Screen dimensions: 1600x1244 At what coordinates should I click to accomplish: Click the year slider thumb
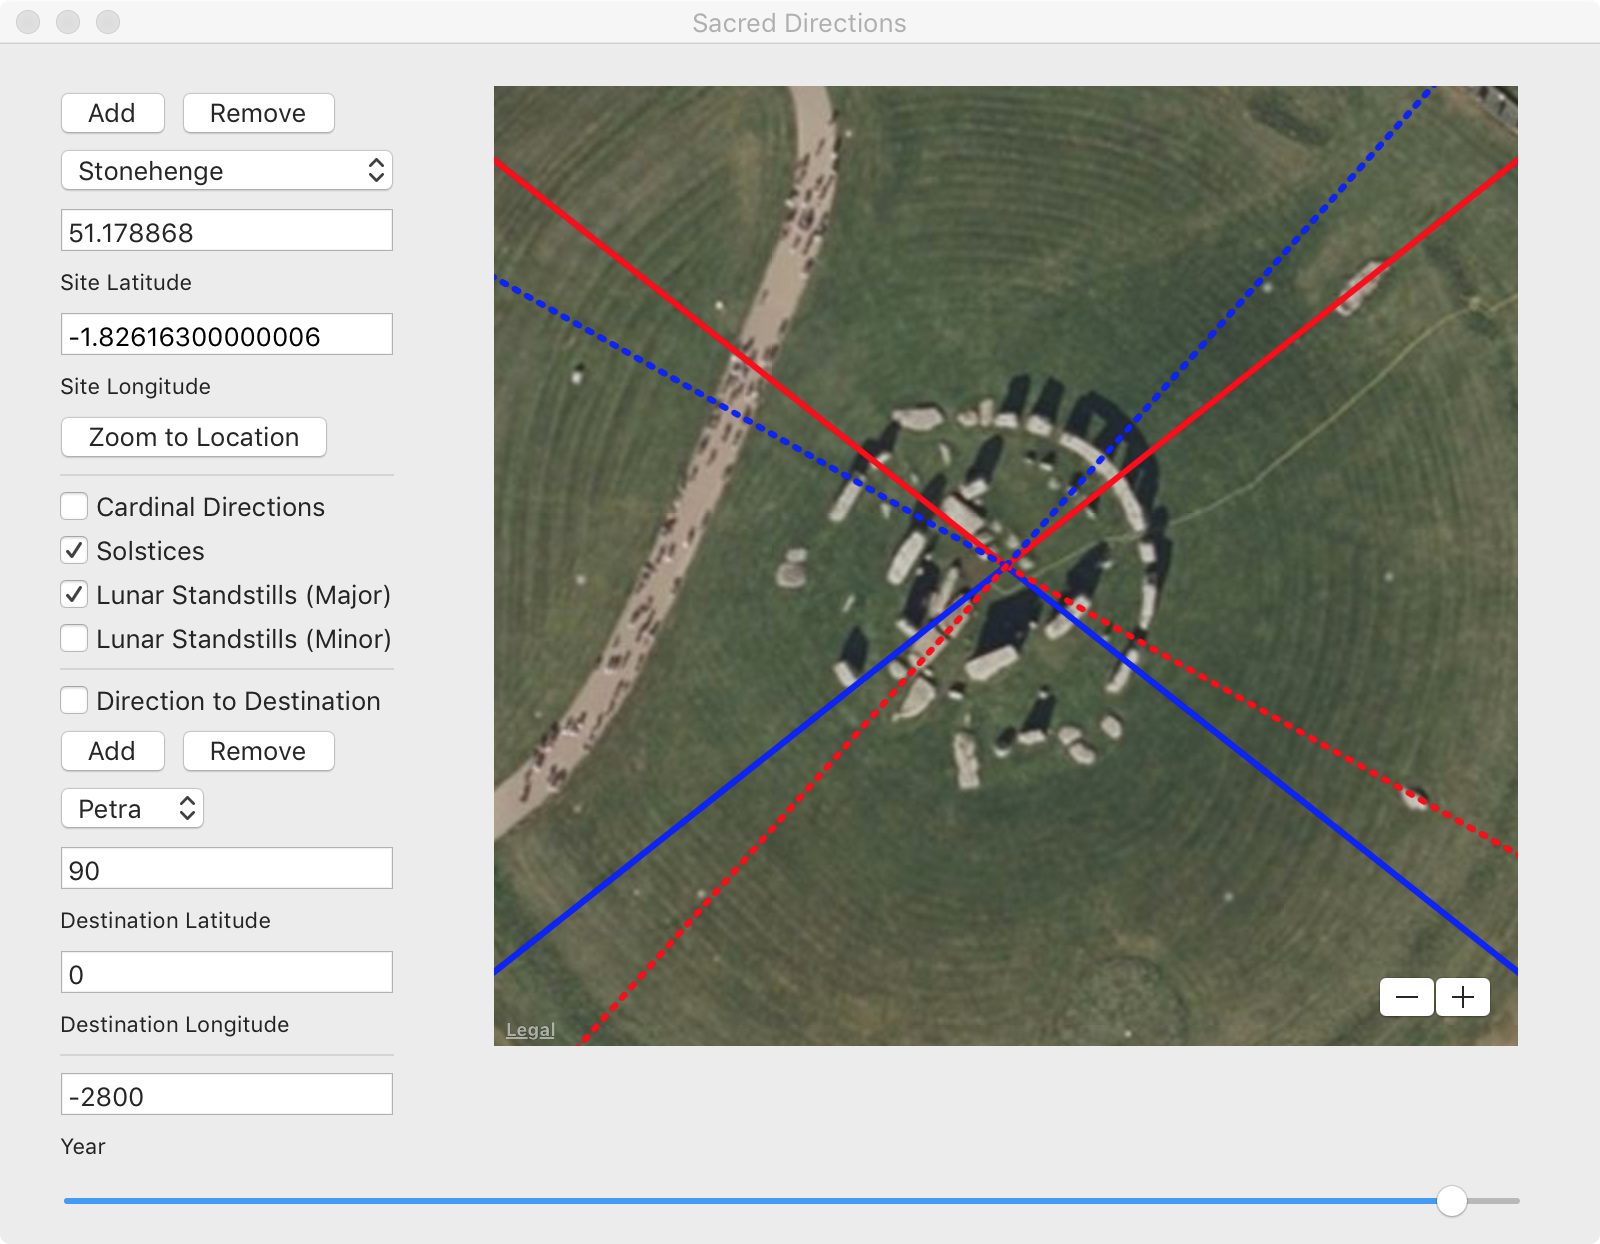tap(1451, 1200)
